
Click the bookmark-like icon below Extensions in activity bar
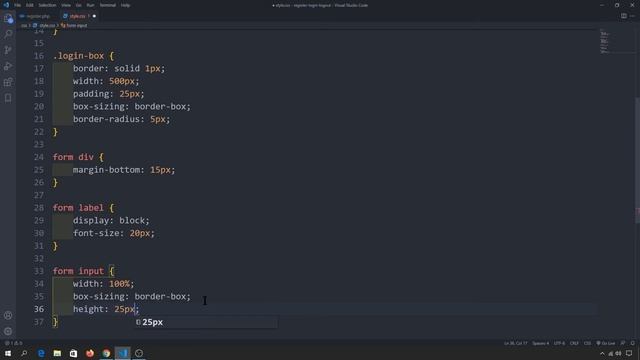pyautogui.click(x=8, y=98)
